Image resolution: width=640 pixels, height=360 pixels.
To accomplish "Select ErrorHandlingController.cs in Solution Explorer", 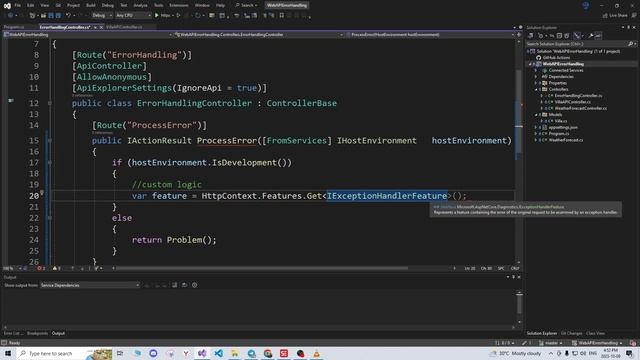I will (x=578, y=96).
